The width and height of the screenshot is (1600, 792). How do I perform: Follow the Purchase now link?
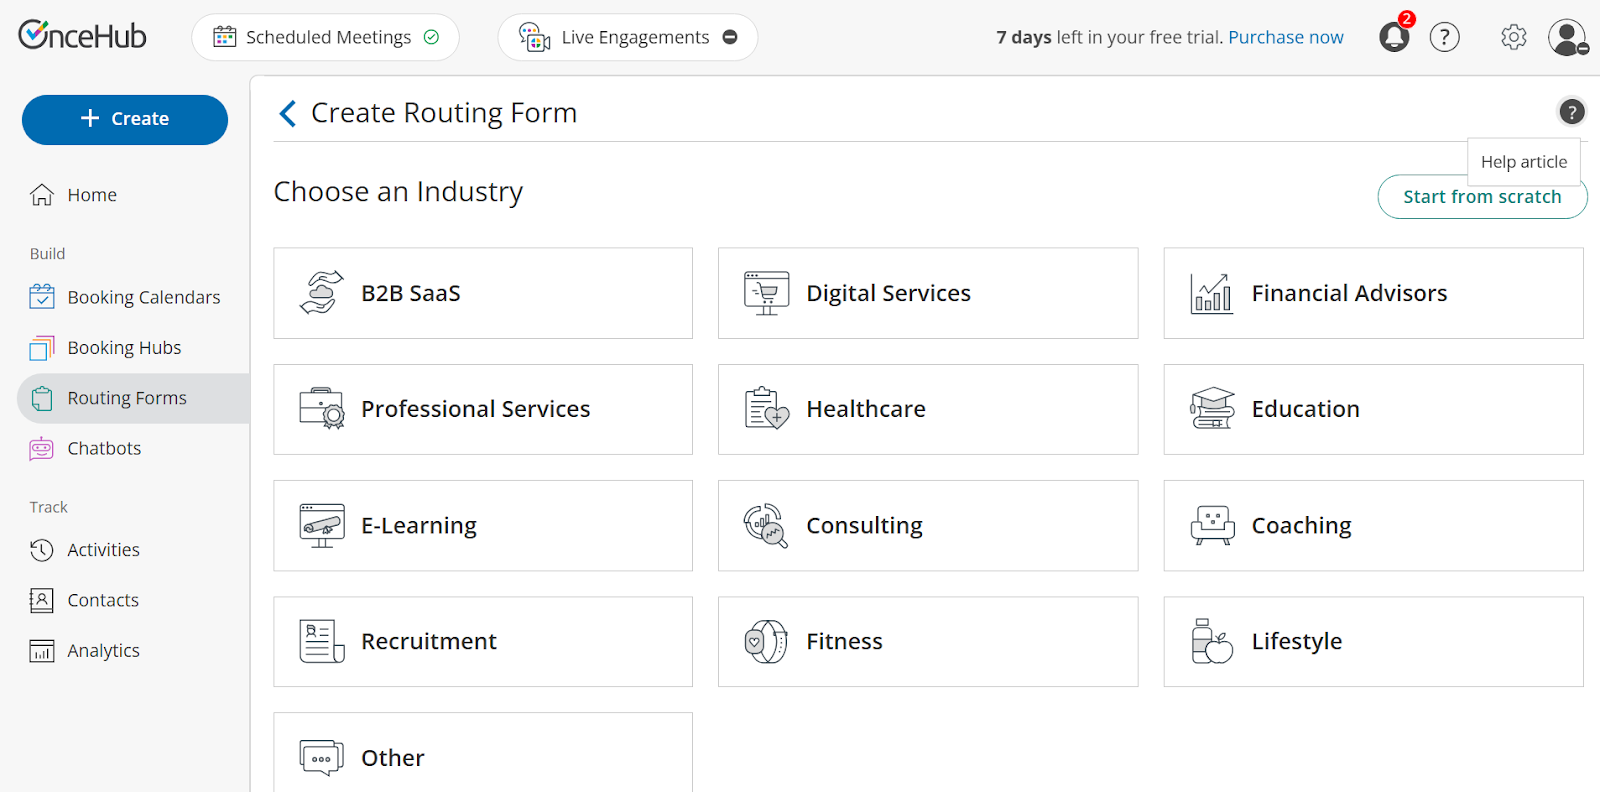pyautogui.click(x=1285, y=38)
